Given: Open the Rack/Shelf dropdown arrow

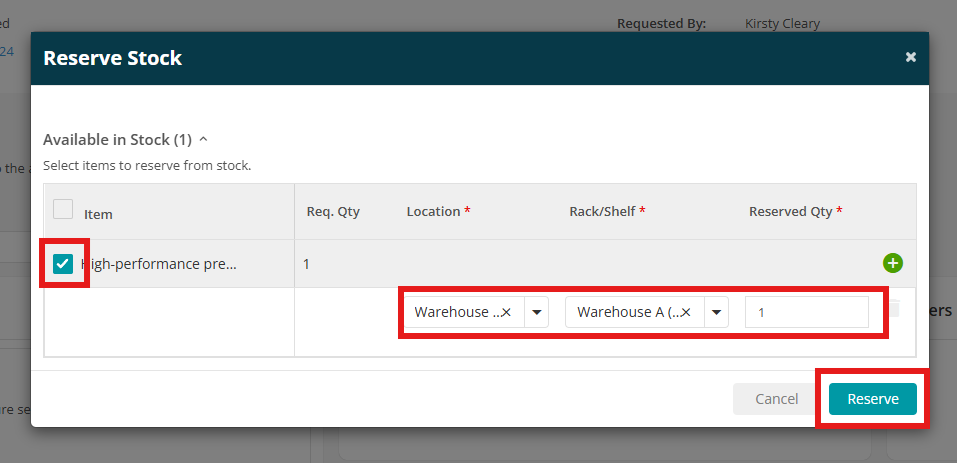Looking at the screenshot, I should 717,312.
